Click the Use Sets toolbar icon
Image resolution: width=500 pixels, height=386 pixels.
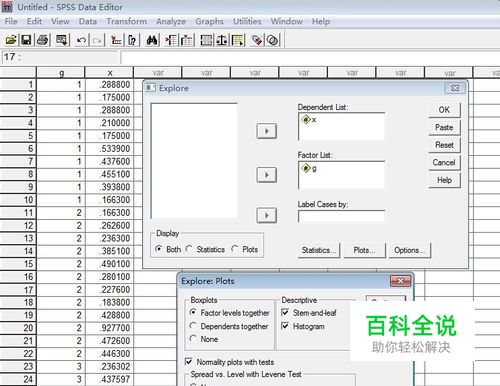273,40
